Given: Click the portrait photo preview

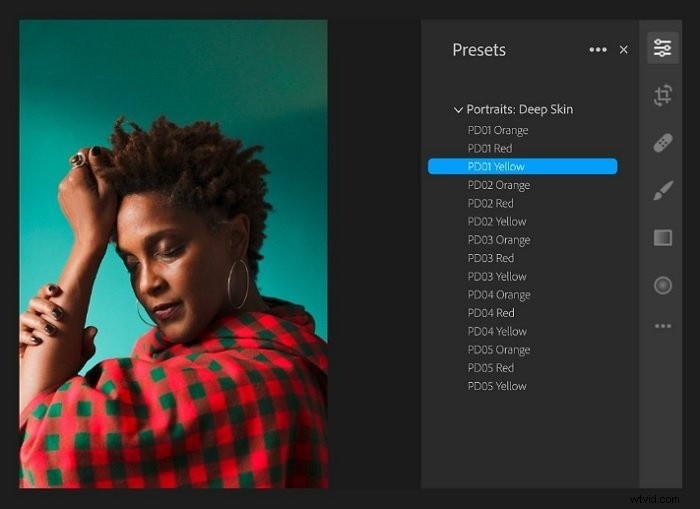Looking at the screenshot, I should [x=173, y=254].
